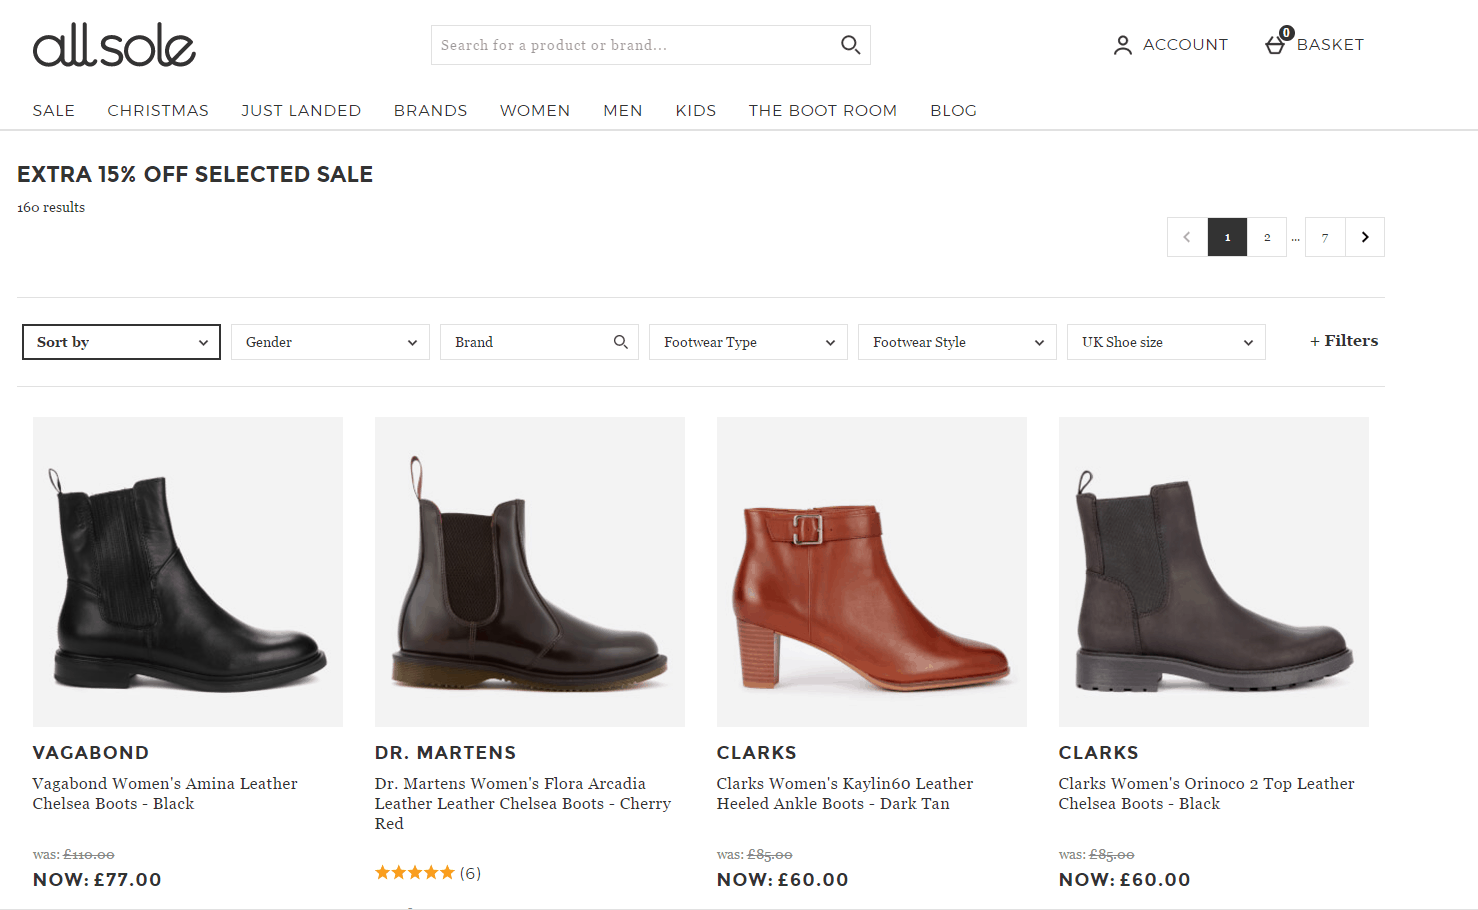The image size is (1478, 910).
Task: Open the JUST LANDED menu
Action: (x=301, y=111)
